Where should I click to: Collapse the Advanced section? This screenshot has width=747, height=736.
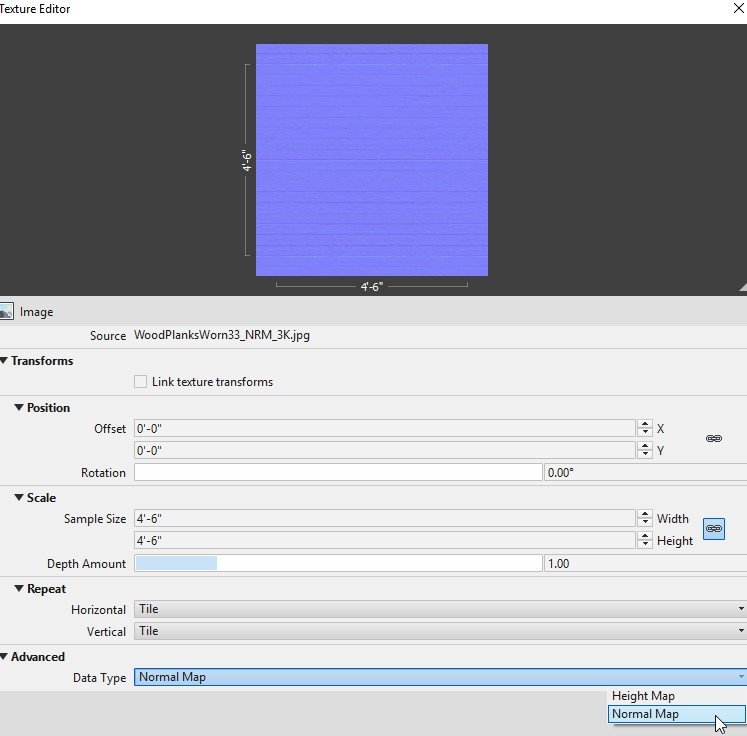[4, 656]
